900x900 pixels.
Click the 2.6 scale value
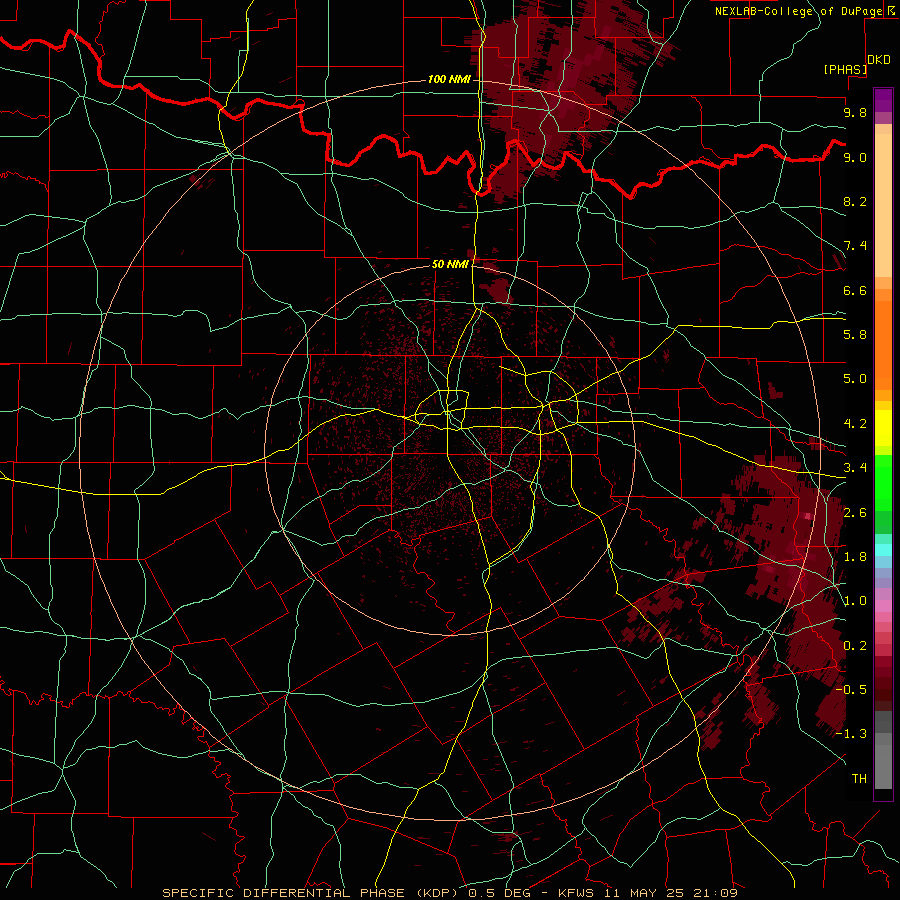[855, 513]
